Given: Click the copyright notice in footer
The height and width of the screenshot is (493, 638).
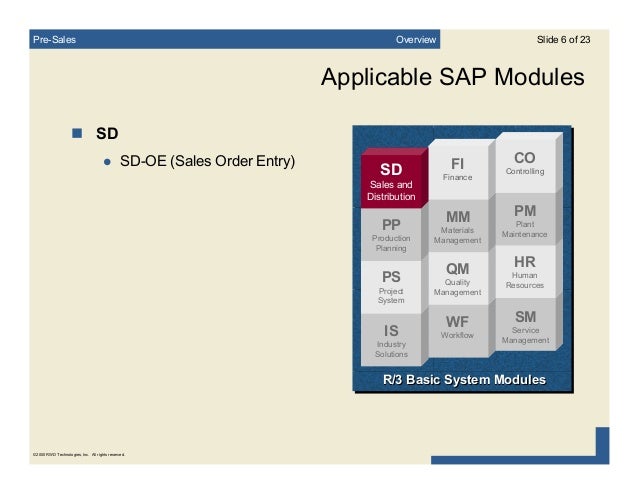Looking at the screenshot, I should (x=79, y=454).
